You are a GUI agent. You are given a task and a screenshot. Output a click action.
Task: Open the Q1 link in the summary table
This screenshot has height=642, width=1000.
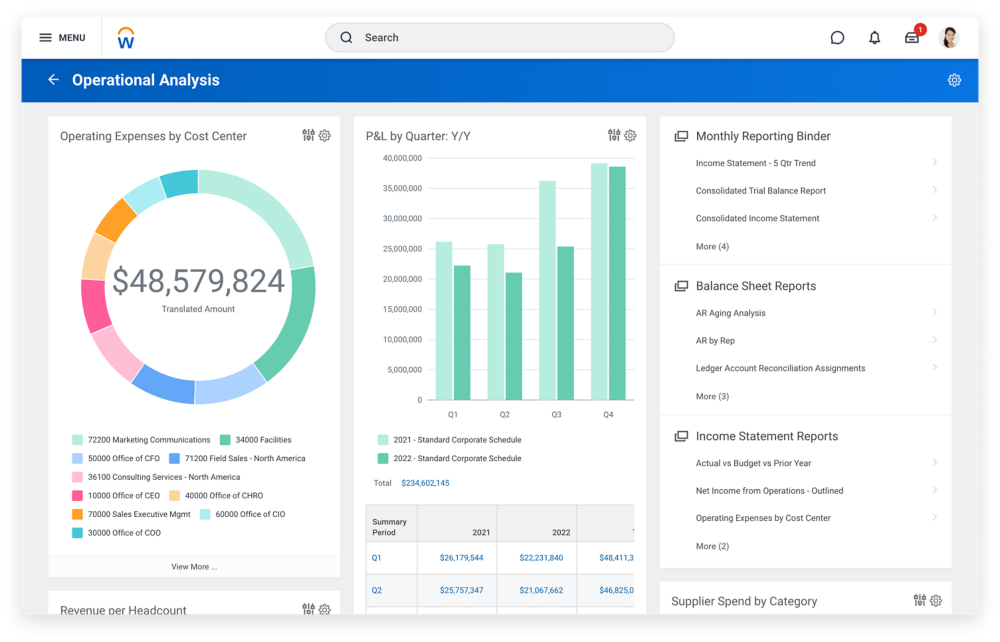click(x=374, y=558)
